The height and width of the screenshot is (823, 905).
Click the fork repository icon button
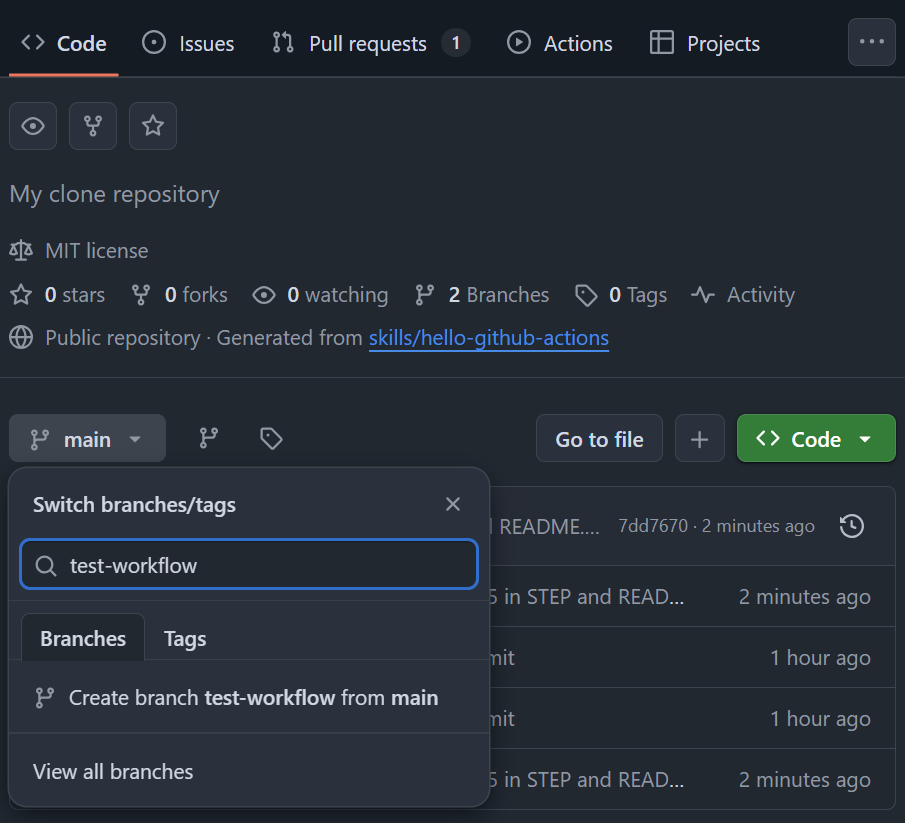tap(93, 126)
